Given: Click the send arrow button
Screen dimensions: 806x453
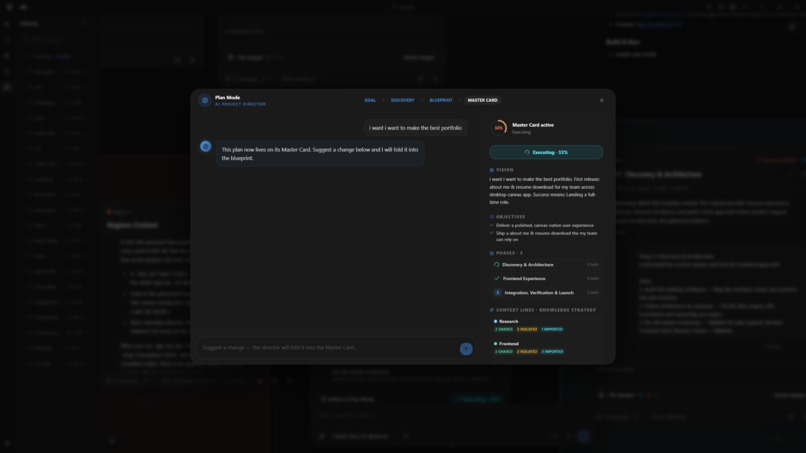Looking at the screenshot, I should pos(466,349).
